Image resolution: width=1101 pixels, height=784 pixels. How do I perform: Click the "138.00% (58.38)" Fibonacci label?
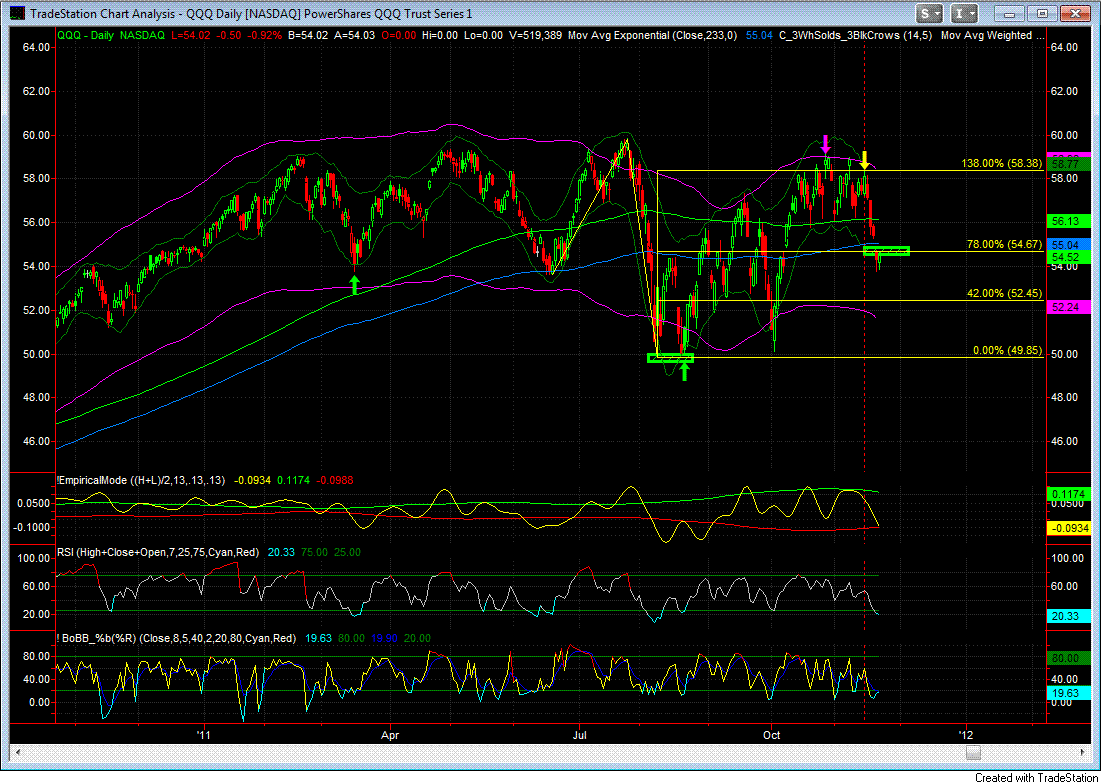coord(1001,163)
